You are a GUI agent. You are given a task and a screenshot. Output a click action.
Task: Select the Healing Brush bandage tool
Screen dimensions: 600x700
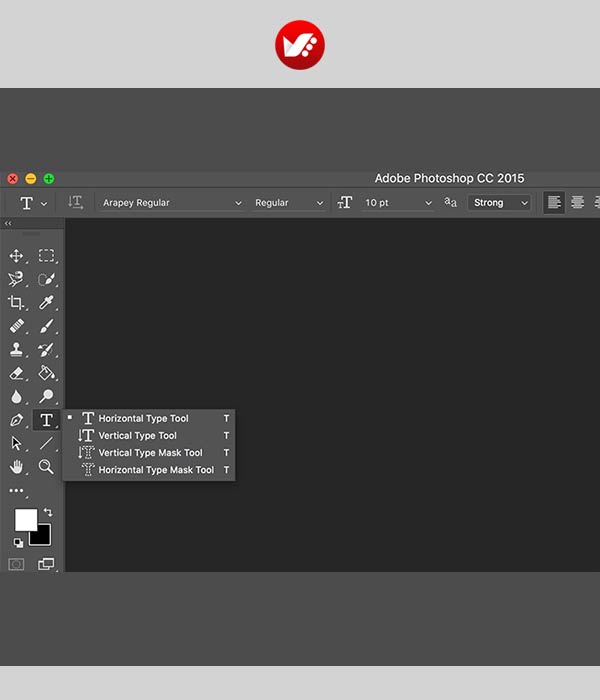click(x=17, y=326)
